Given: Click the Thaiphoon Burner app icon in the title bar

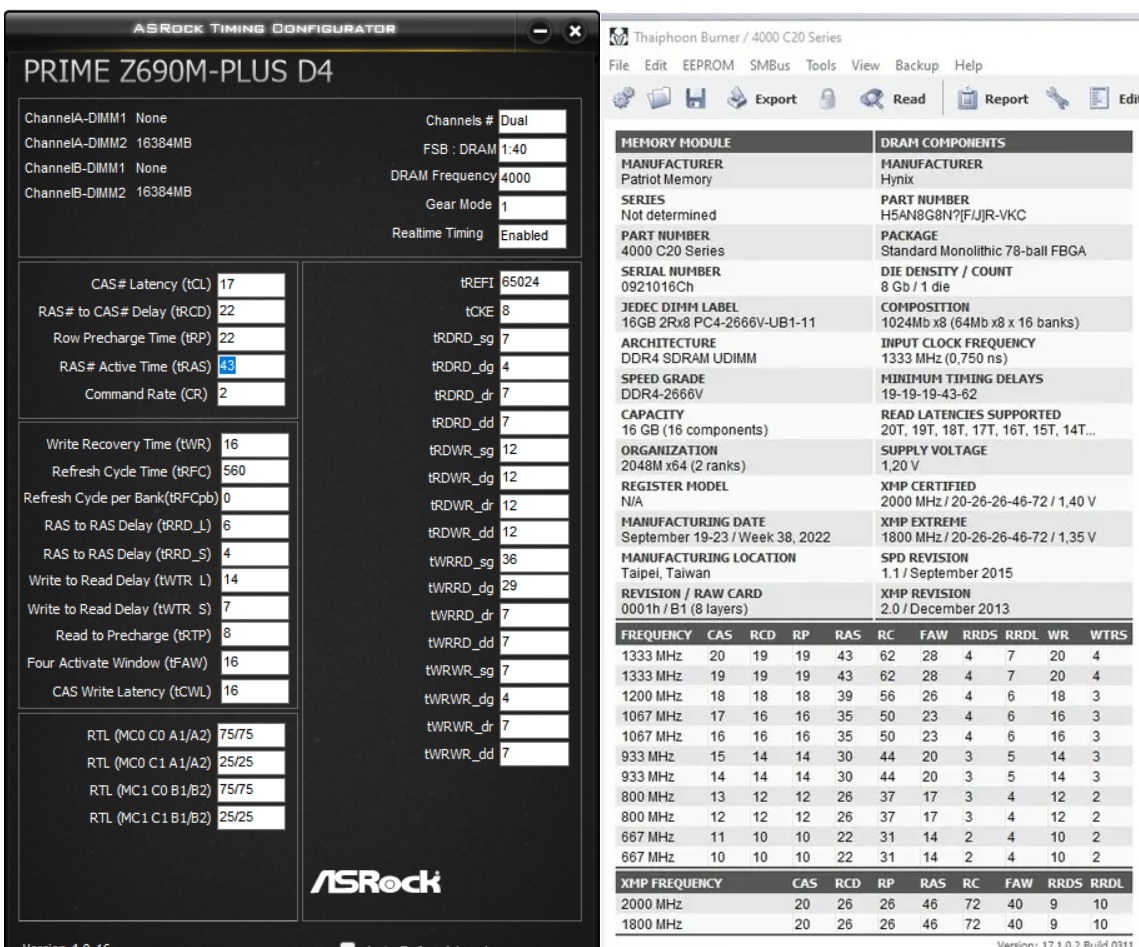Looking at the screenshot, I should (x=618, y=37).
